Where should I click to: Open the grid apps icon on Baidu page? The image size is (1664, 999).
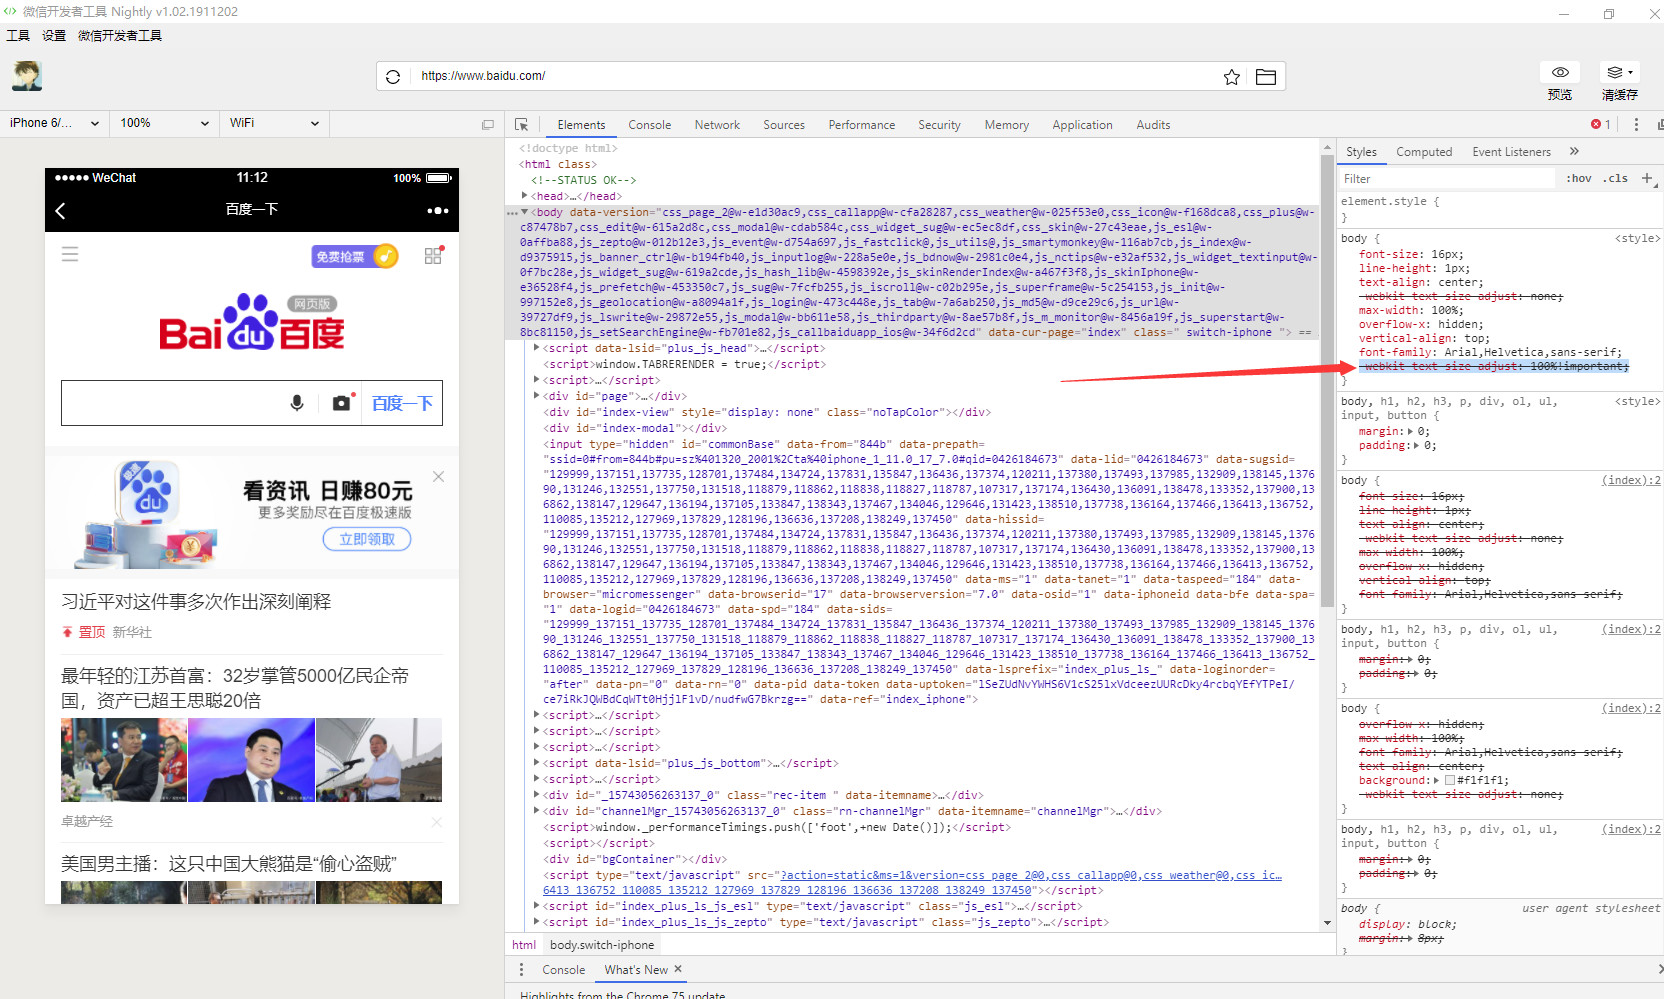[433, 255]
